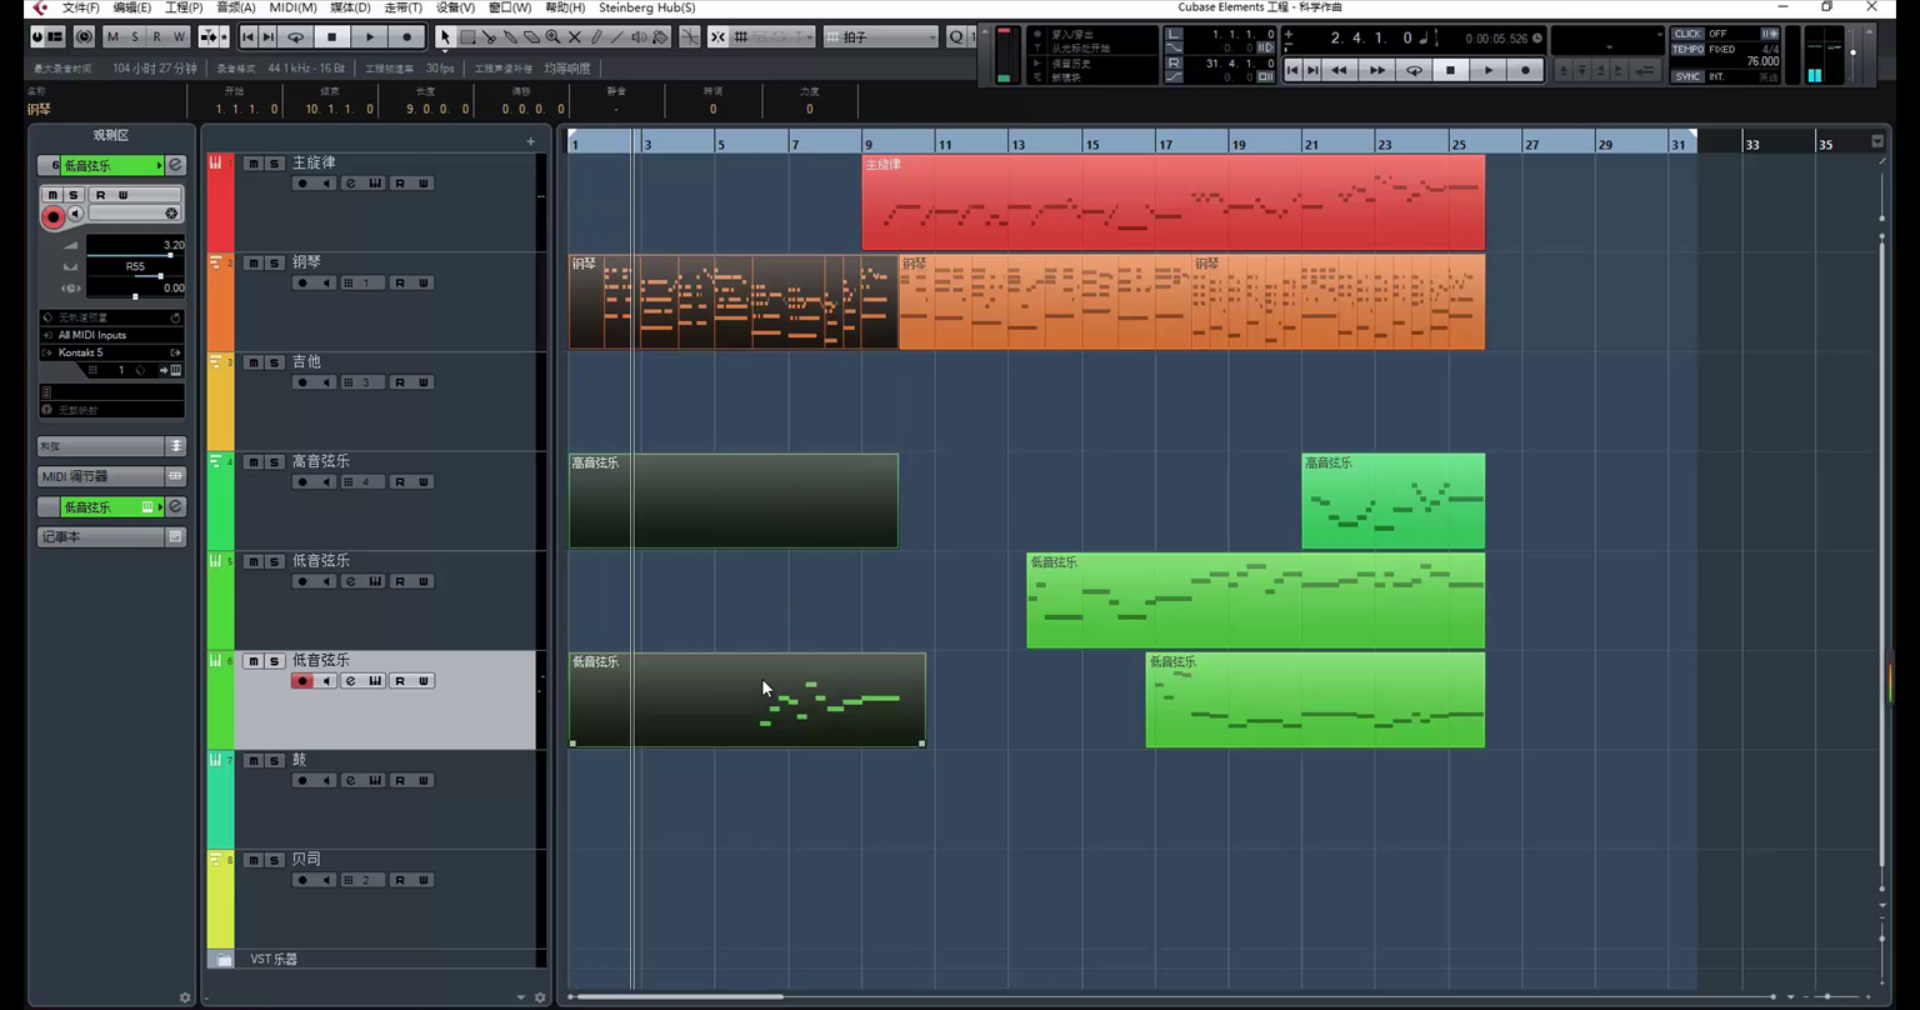The height and width of the screenshot is (1010, 1920).
Task: Solo the 贝司 track
Action: point(274,860)
